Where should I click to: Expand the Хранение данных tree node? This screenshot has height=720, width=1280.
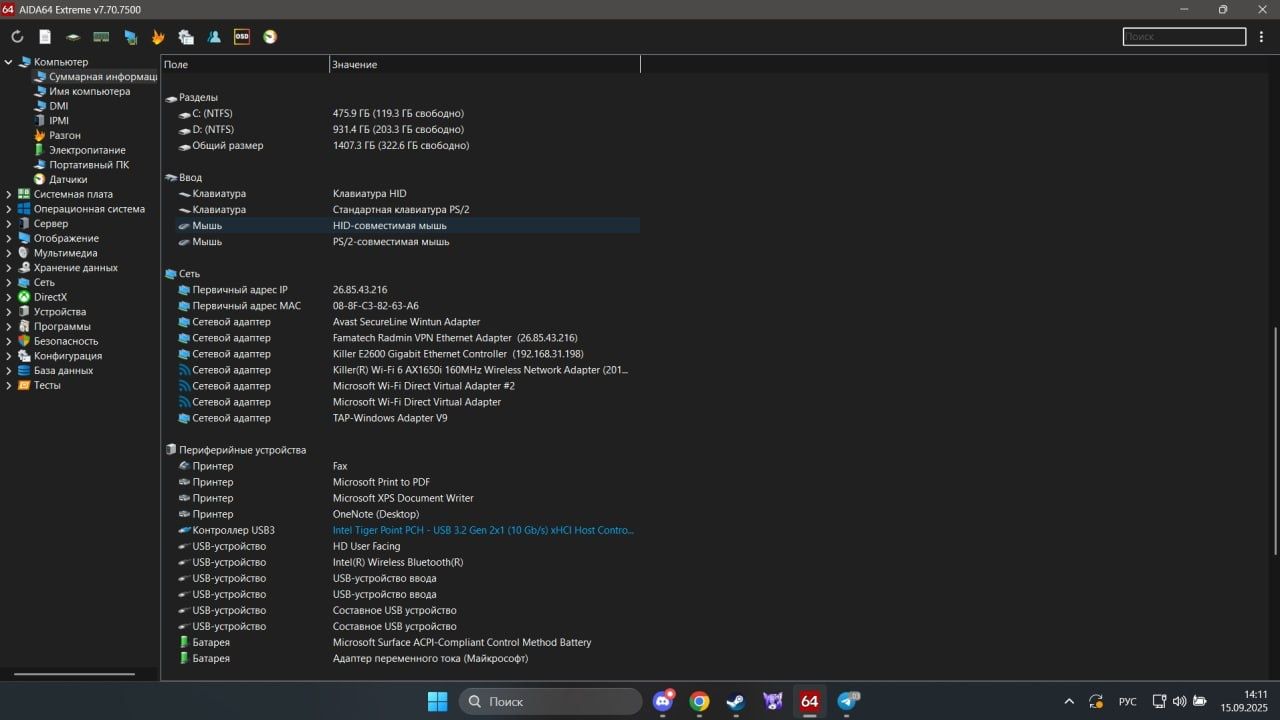[9, 268]
